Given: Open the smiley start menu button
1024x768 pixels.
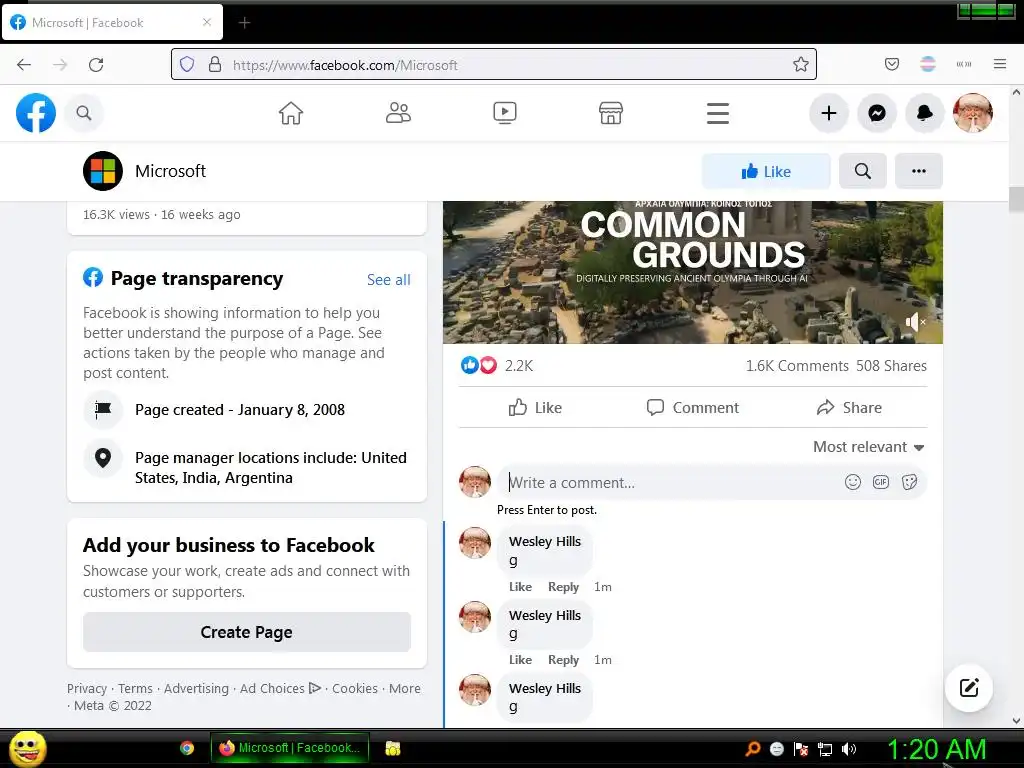Looking at the screenshot, I should (27, 748).
